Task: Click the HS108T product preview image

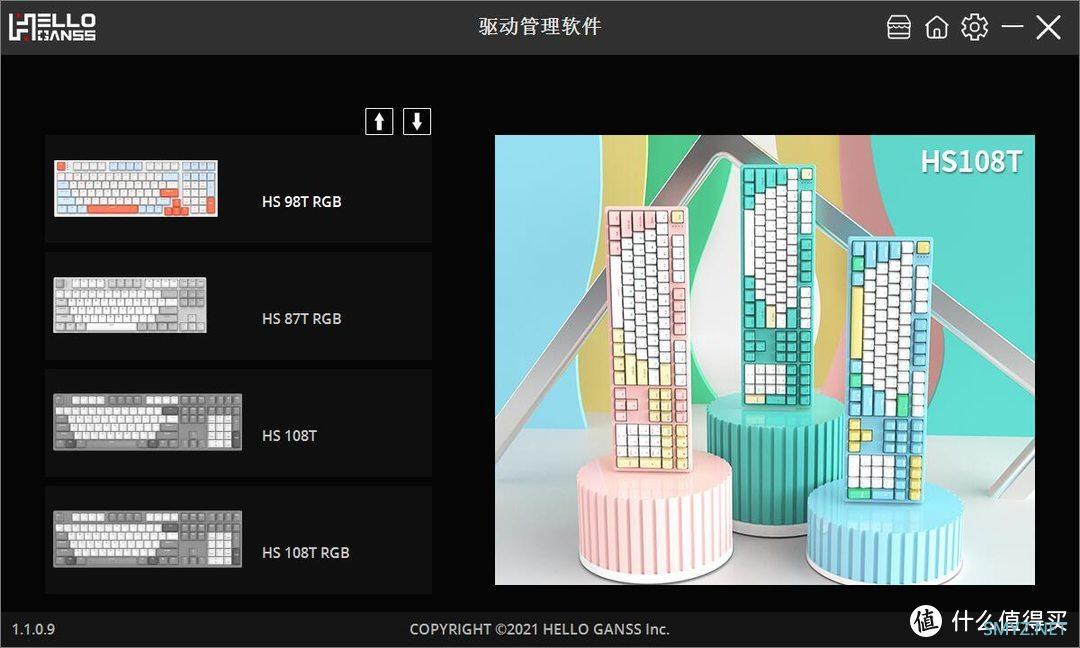Action: [765, 359]
